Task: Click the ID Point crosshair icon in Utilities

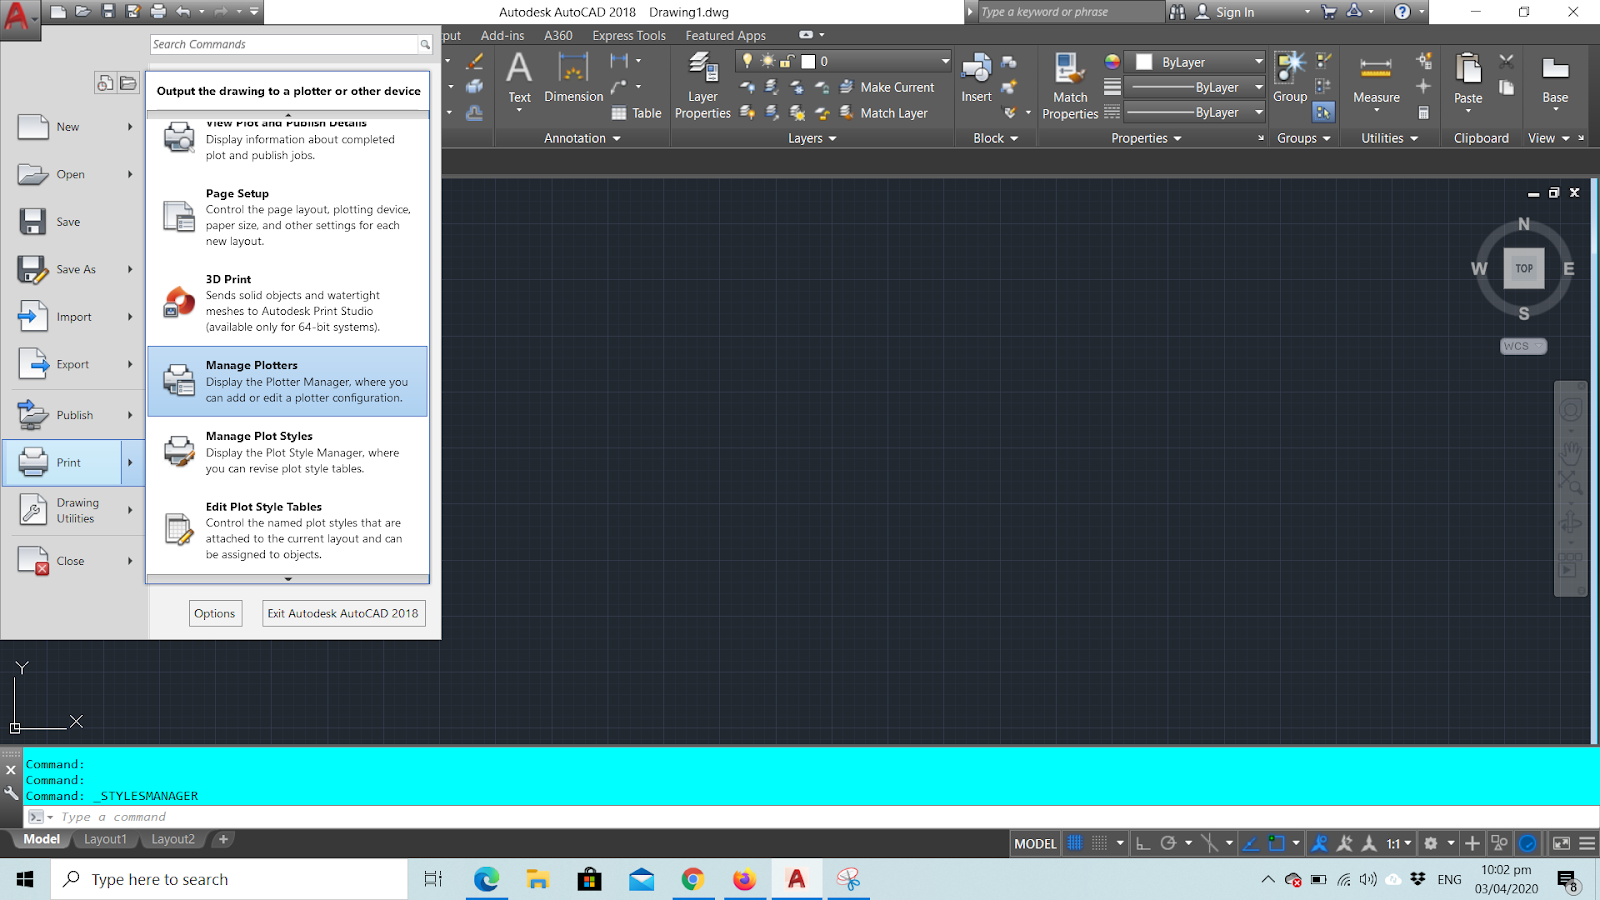Action: 1424,87
